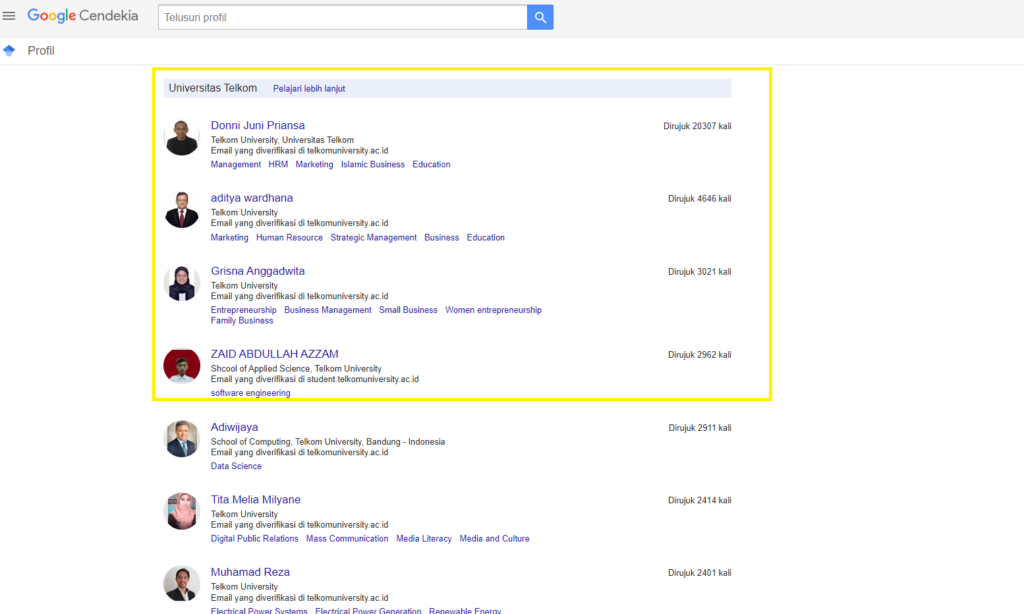
Task: Open Donni Juni Priansa's profile photo
Action: [x=182, y=138]
